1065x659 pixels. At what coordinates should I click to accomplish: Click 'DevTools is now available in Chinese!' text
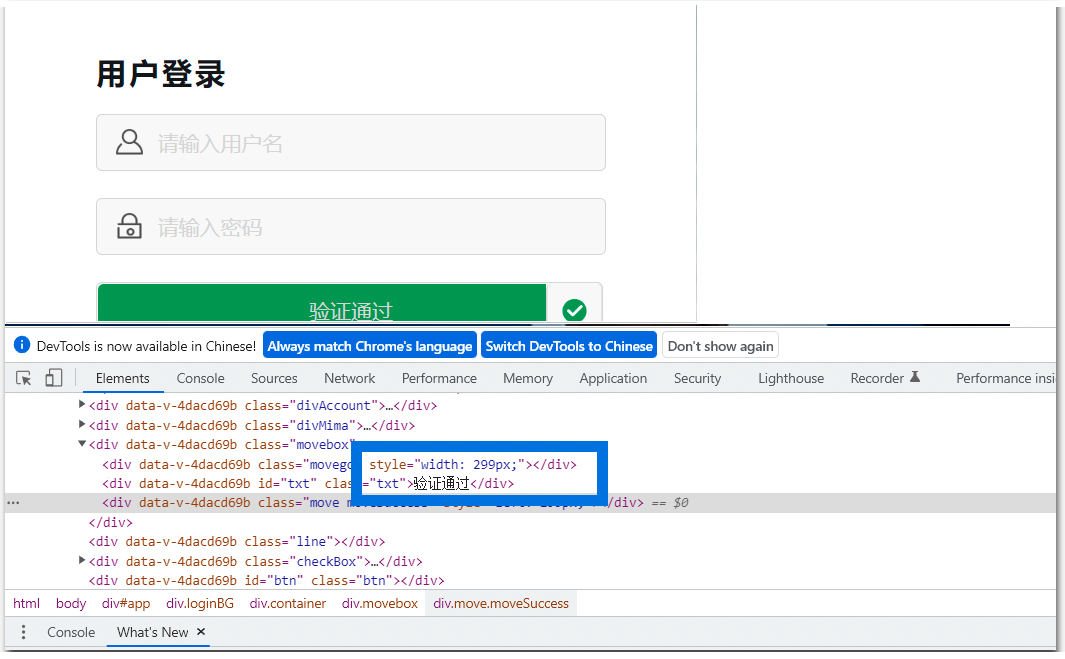146,346
